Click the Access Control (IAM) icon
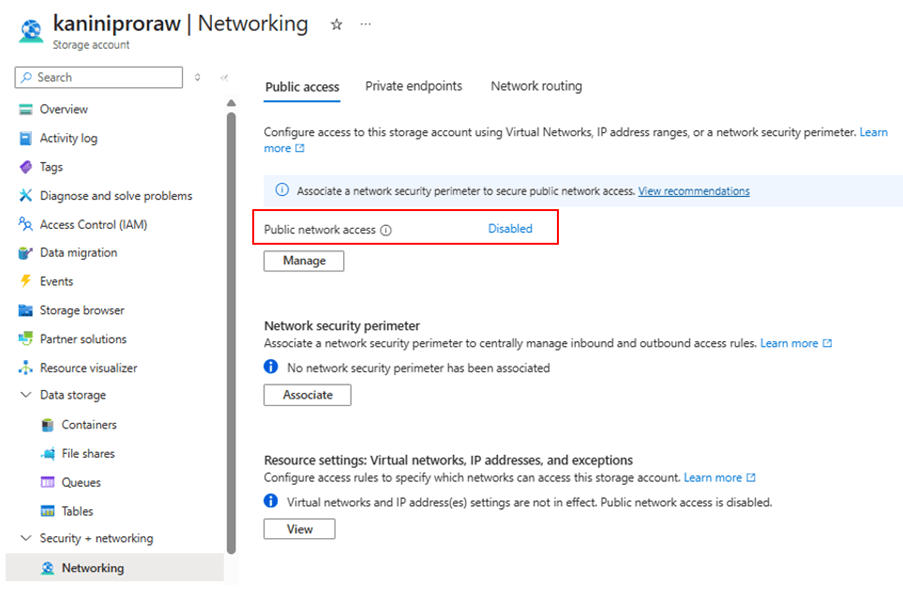Screen dimensions: 903x602 point(26,225)
